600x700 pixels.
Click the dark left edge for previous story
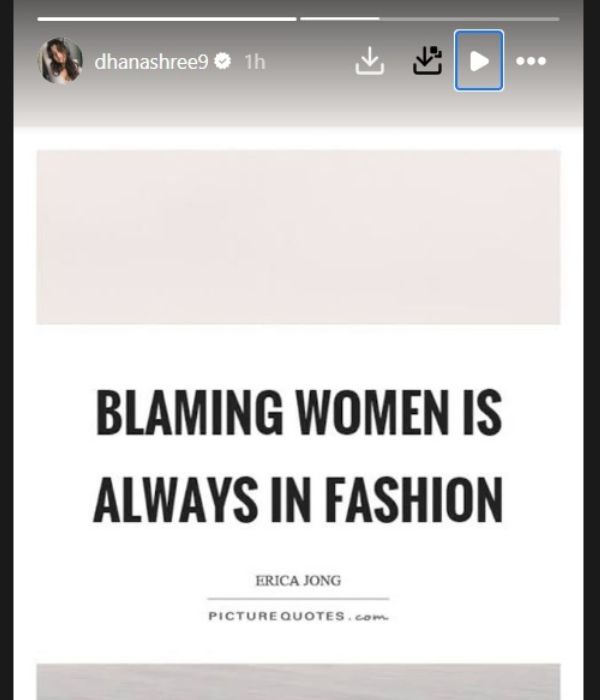coord(7,350)
